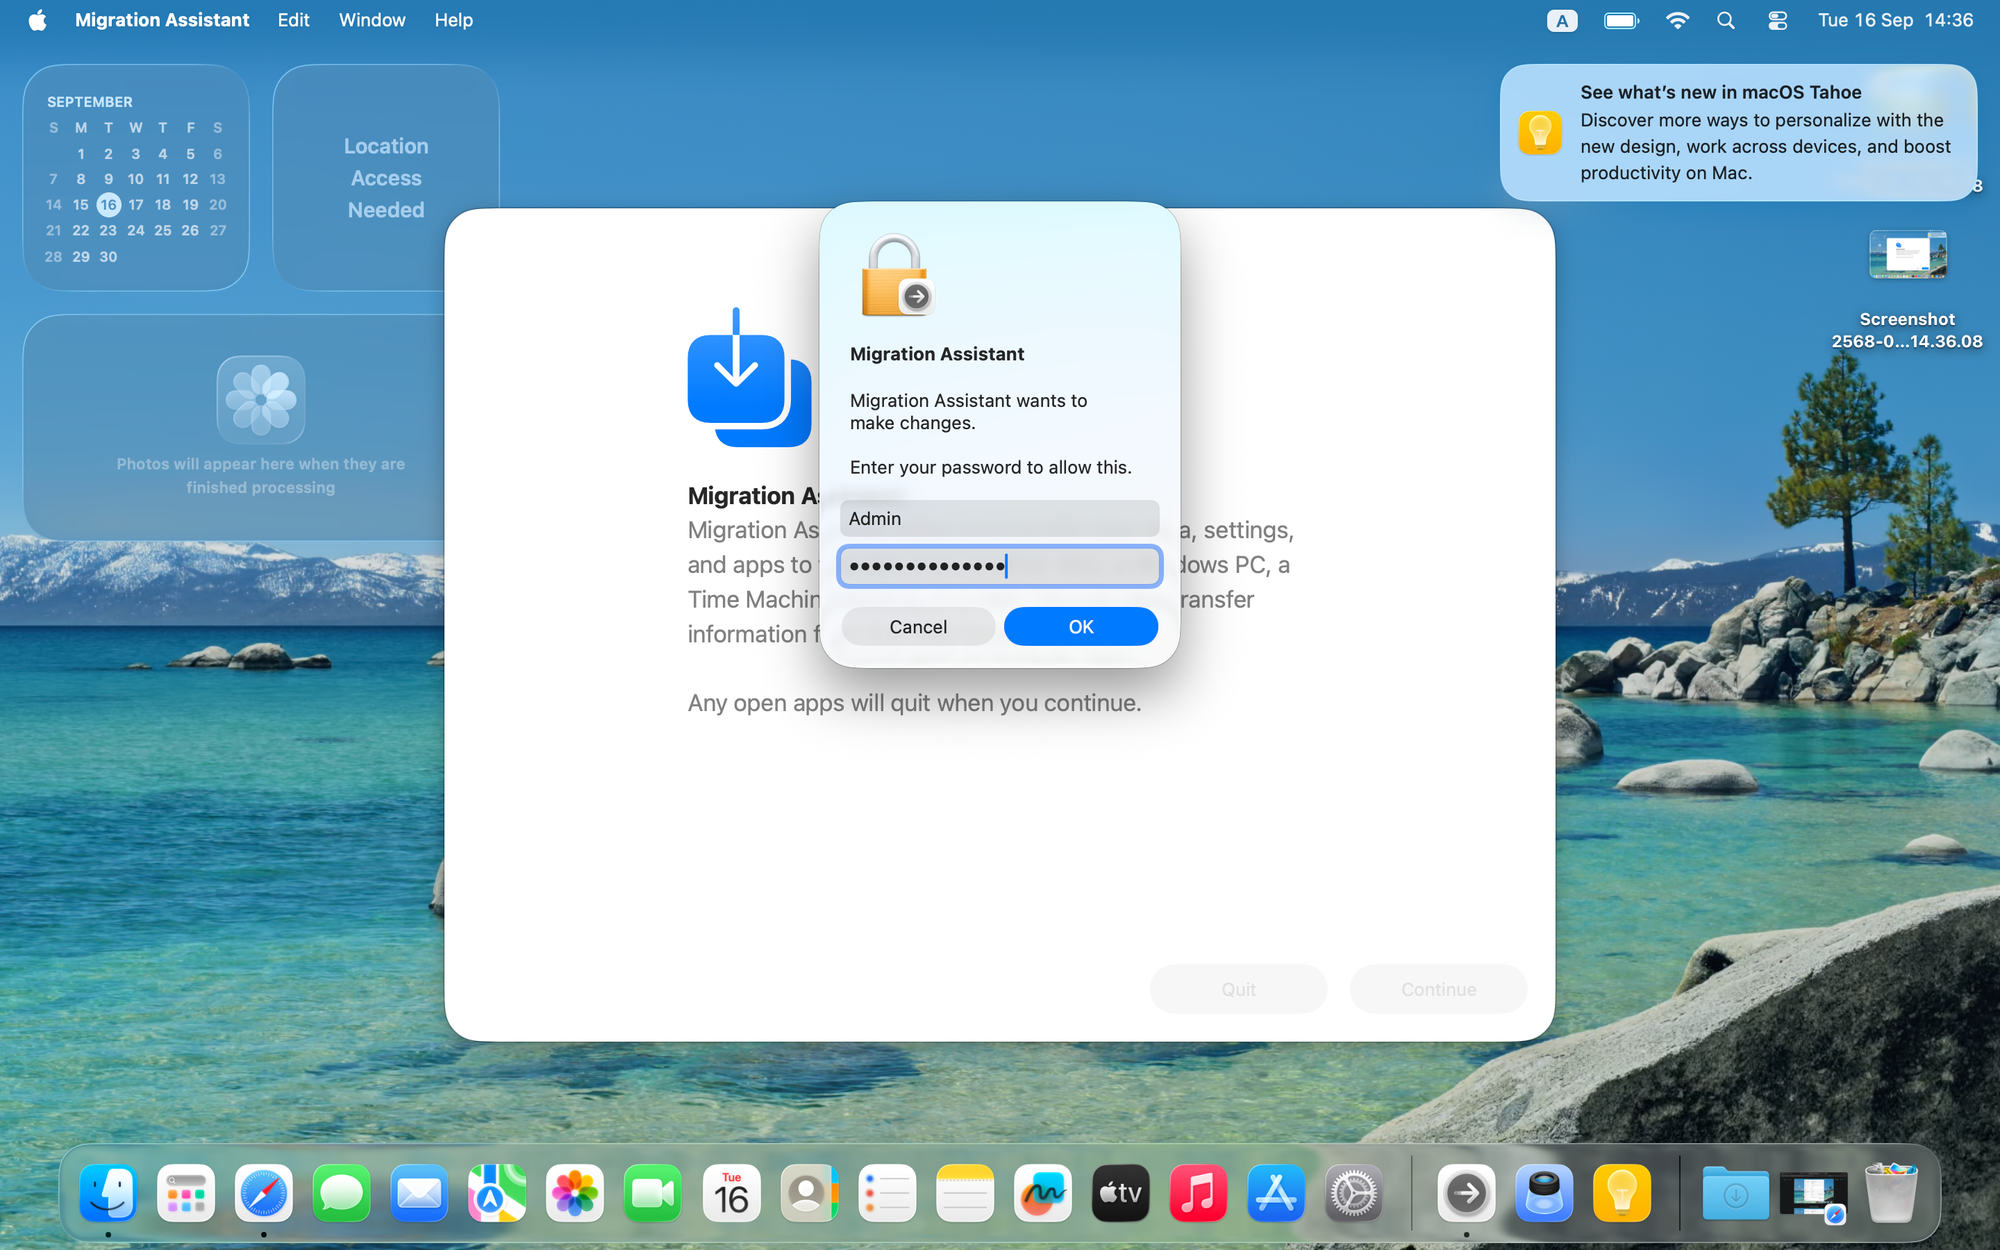Viewport: 2000px width, 1250px height.
Task: Launch Safari from the Dock
Action: point(264,1193)
